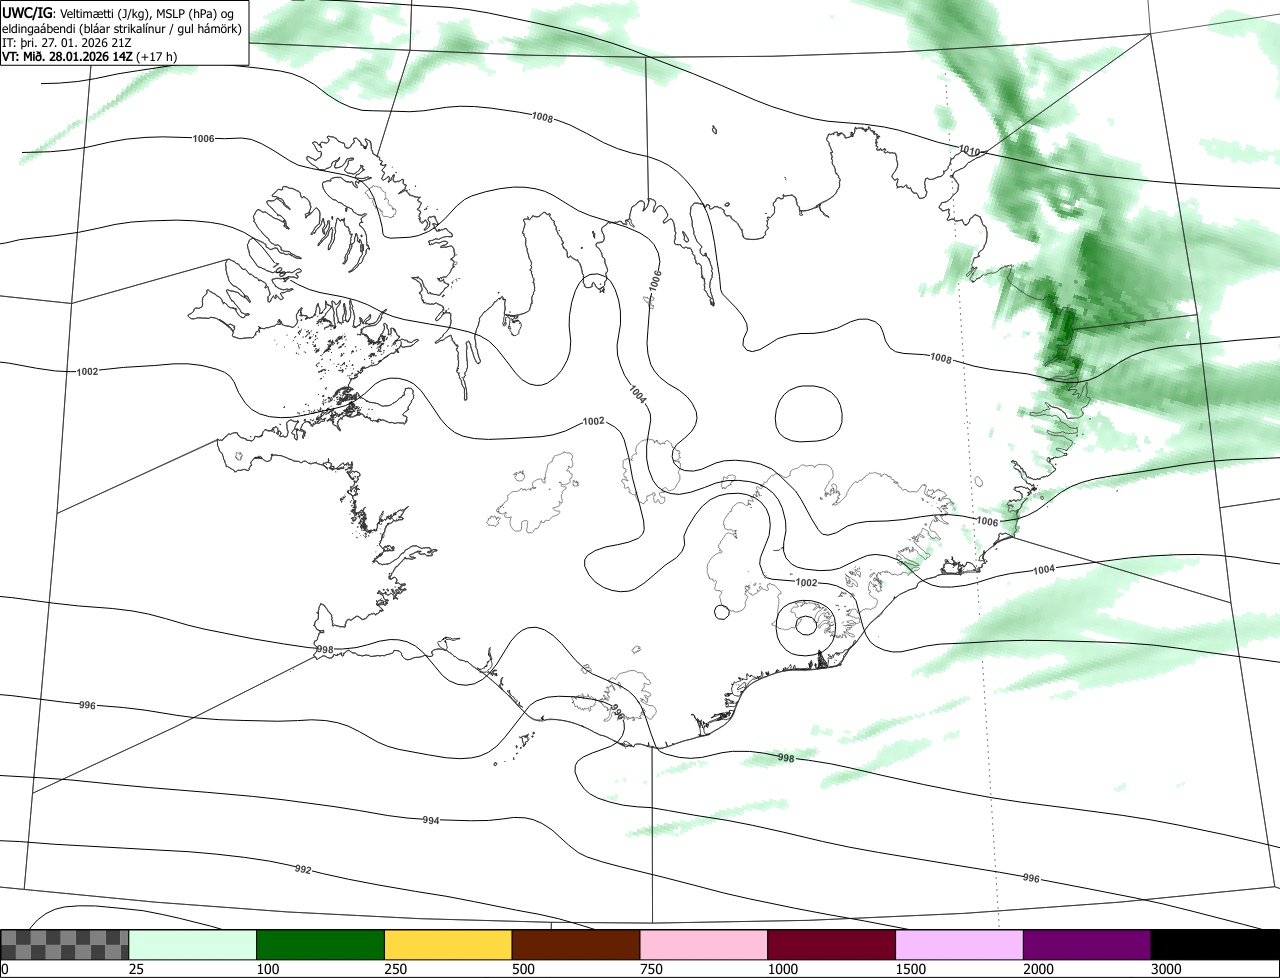Click the 994 isobar label

tap(430, 820)
